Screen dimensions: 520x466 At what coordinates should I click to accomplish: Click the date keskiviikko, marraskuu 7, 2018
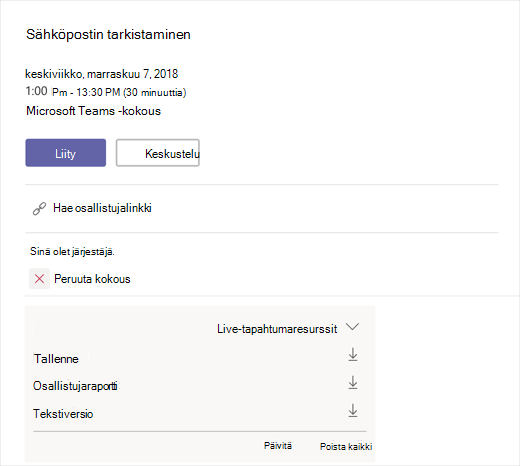point(102,74)
